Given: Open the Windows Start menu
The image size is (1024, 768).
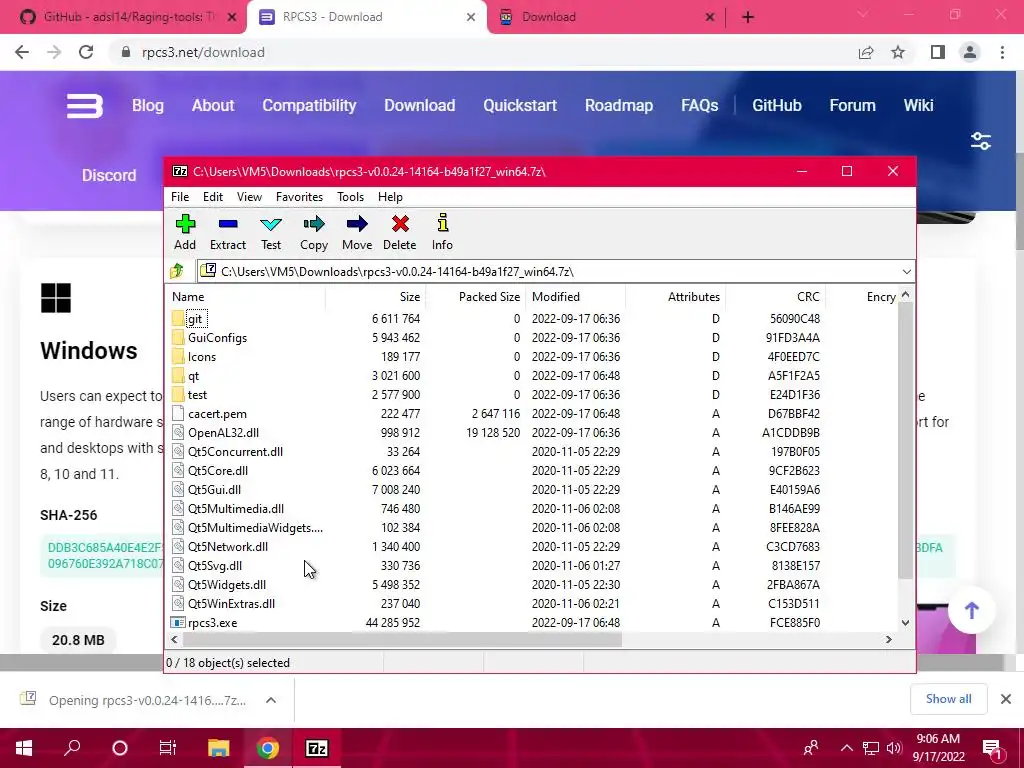Looking at the screenshot, I should 24,748.
